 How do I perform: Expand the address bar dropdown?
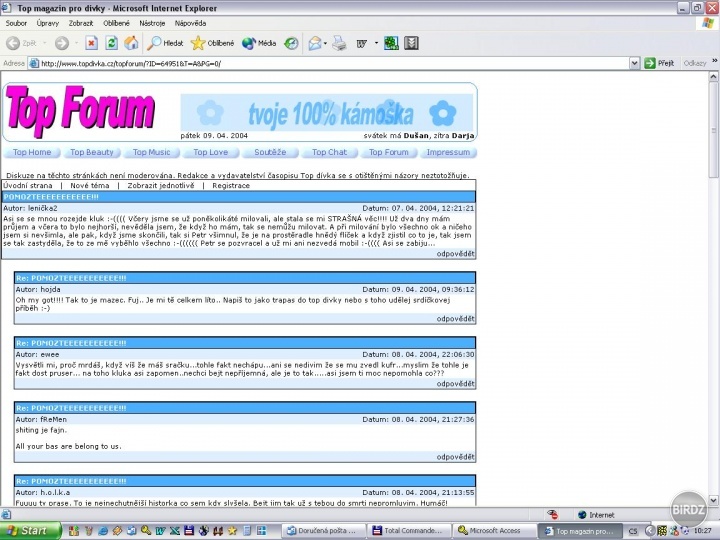tap(634, 63)
